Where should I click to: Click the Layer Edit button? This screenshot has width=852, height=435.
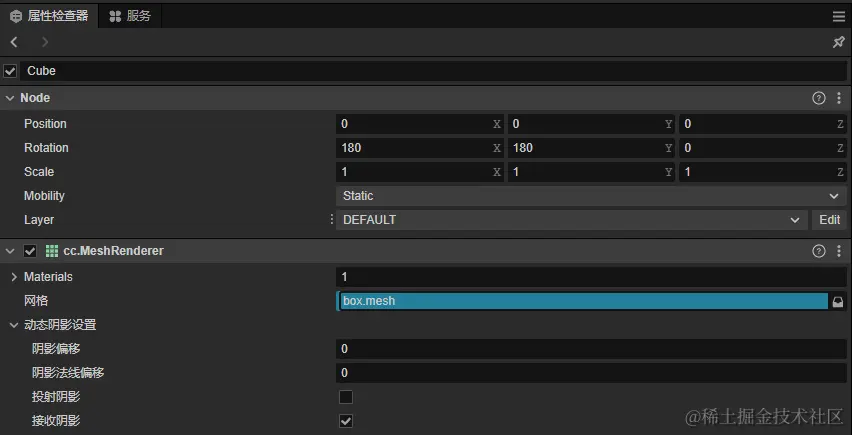829,220
